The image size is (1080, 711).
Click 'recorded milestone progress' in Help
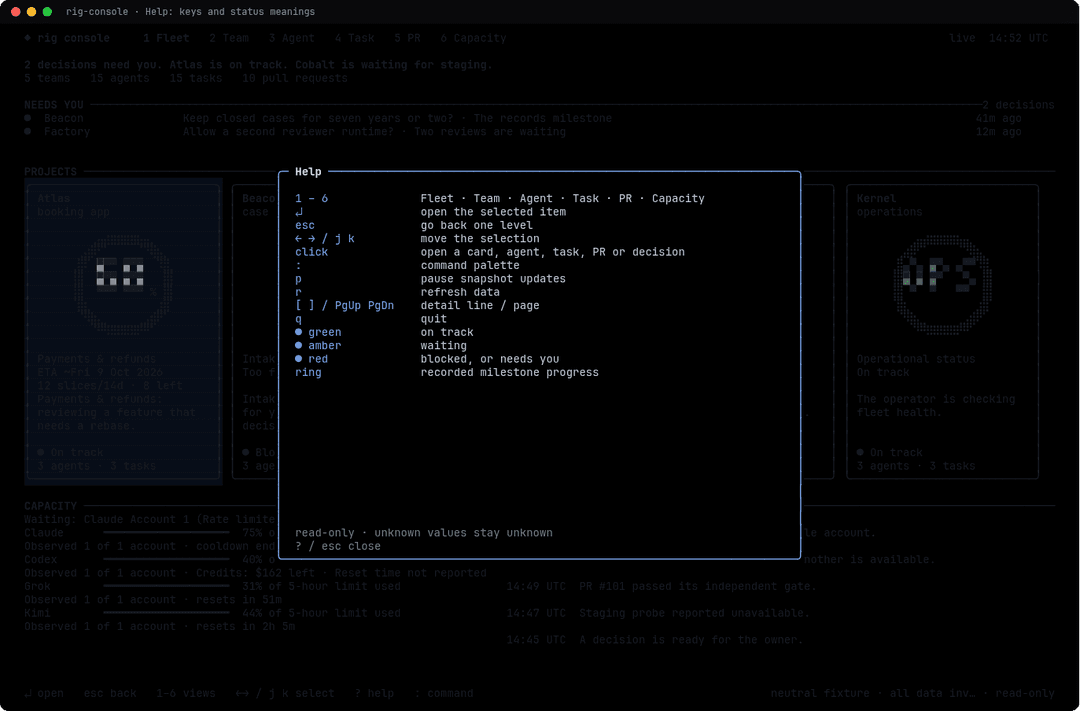[510, 373]
